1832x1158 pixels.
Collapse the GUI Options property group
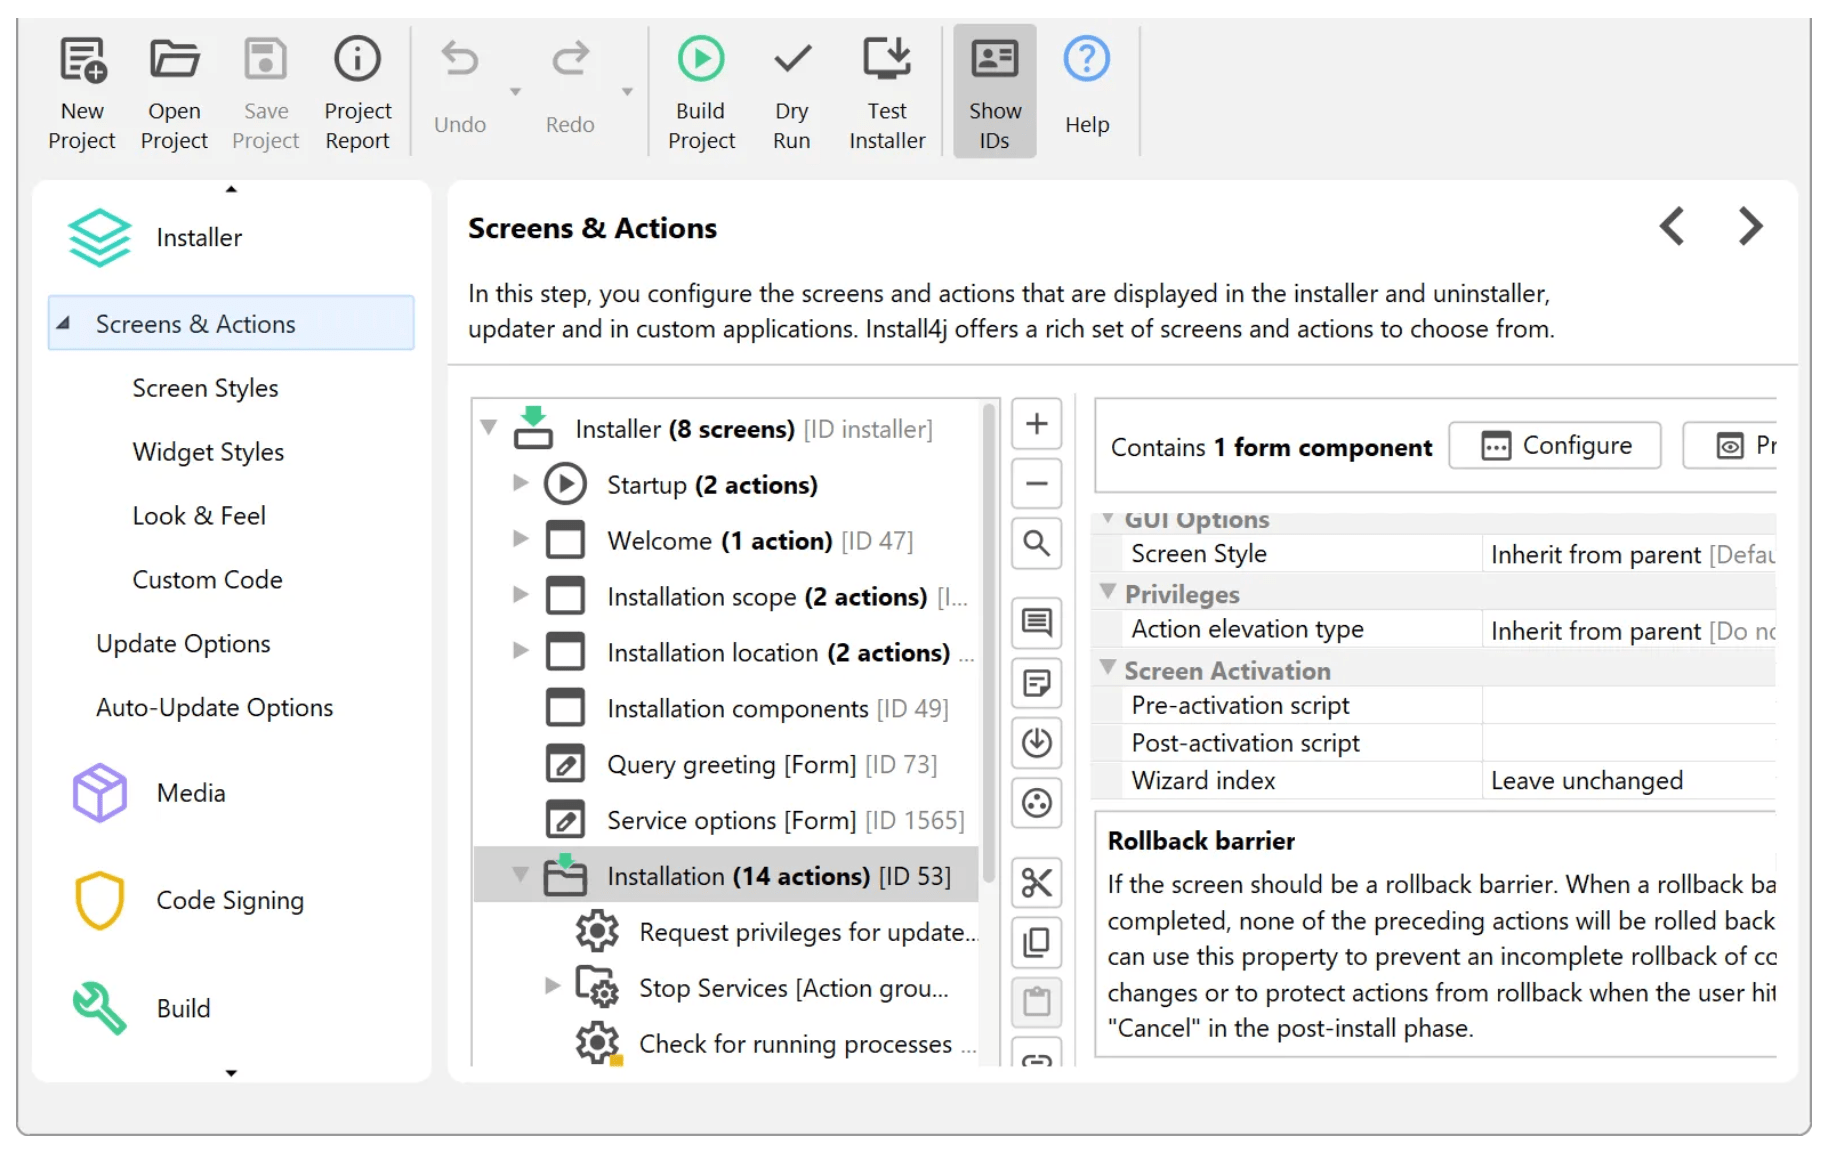tap(1108, 519)
